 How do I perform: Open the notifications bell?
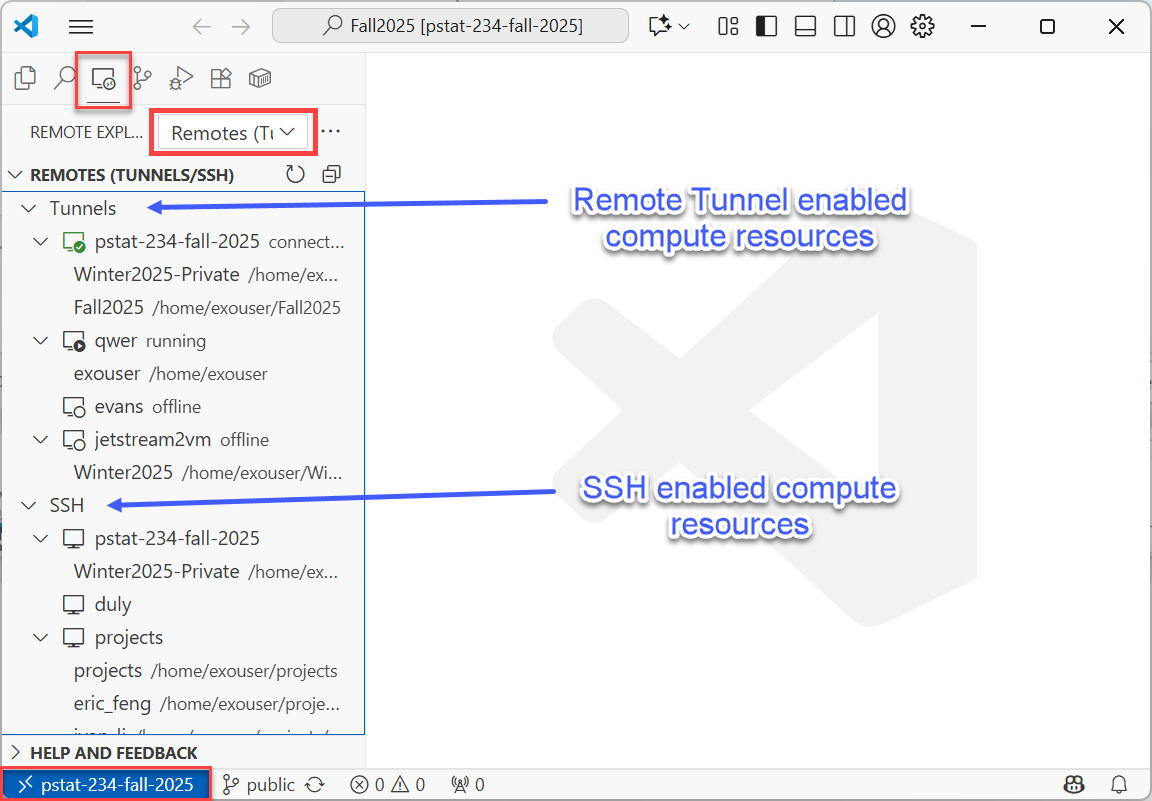(1119, 784)
